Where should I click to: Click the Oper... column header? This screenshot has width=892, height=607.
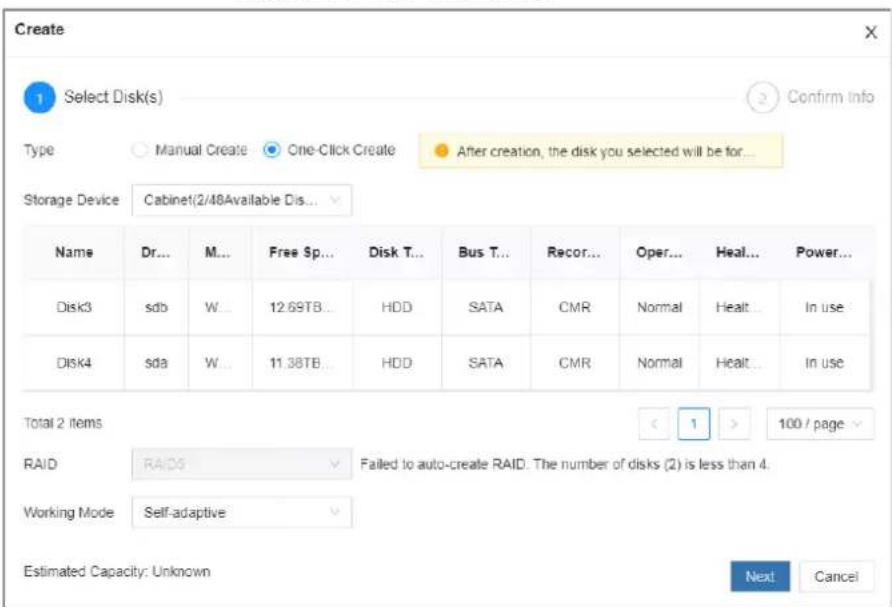[x=659, y=252]
